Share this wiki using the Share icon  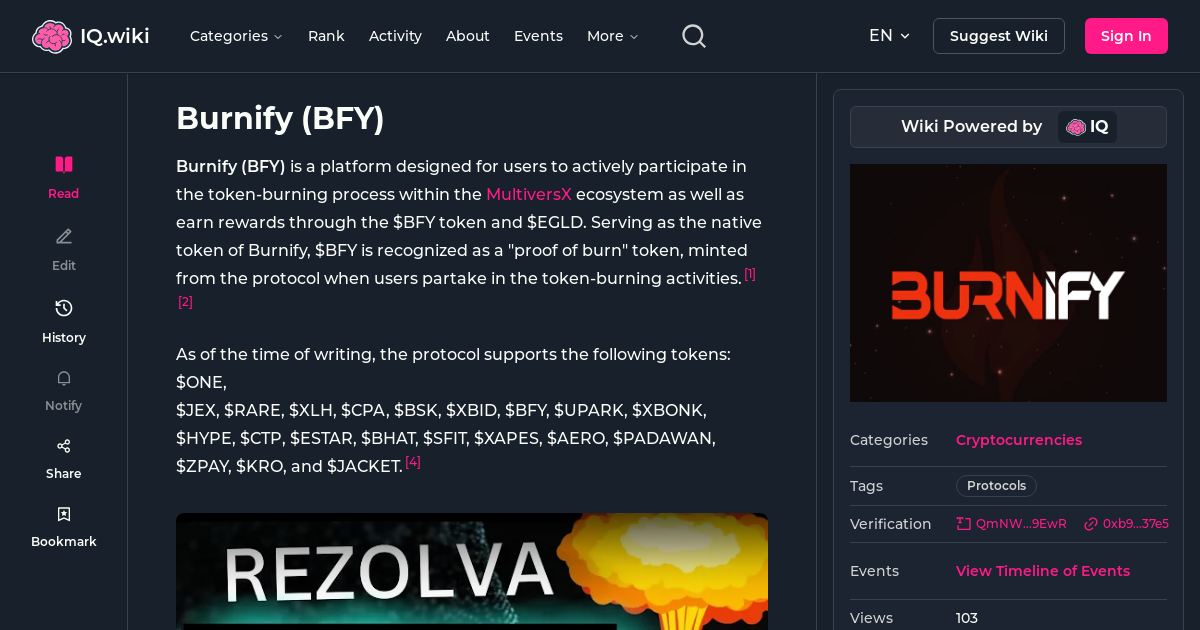[x=63, y=445]
